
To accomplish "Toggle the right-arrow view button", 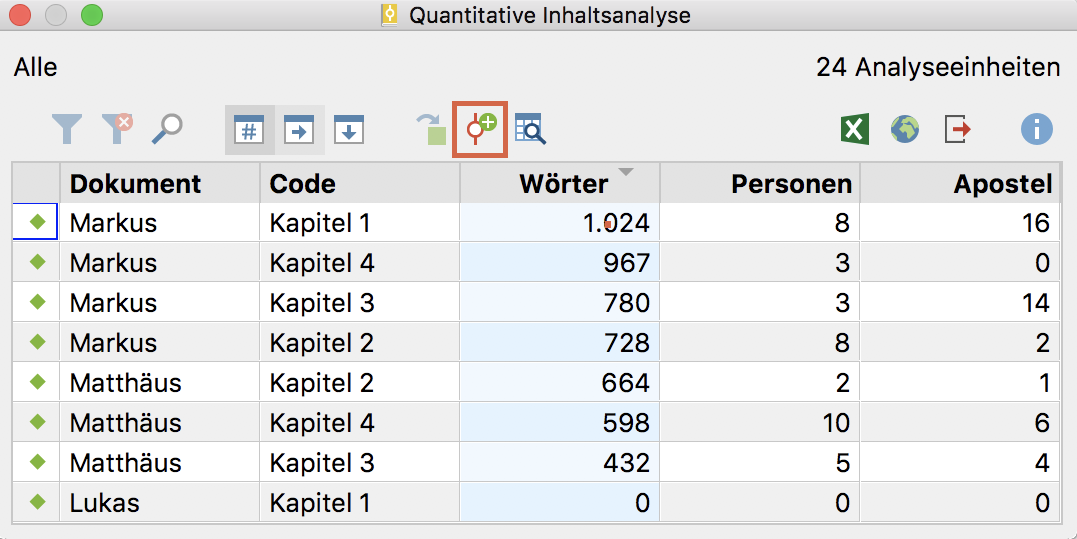I will pos(299,130).
